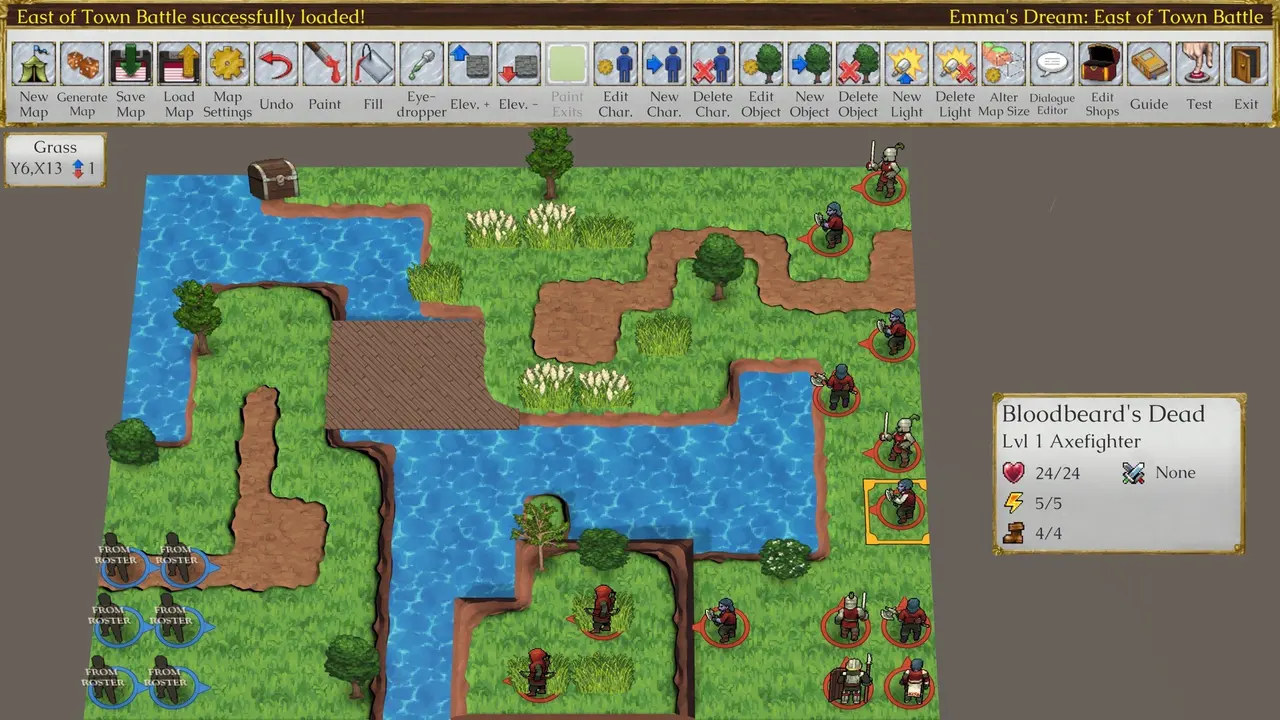Select the New Object tree icon
1280x720 pixels.
pos(809,64)
